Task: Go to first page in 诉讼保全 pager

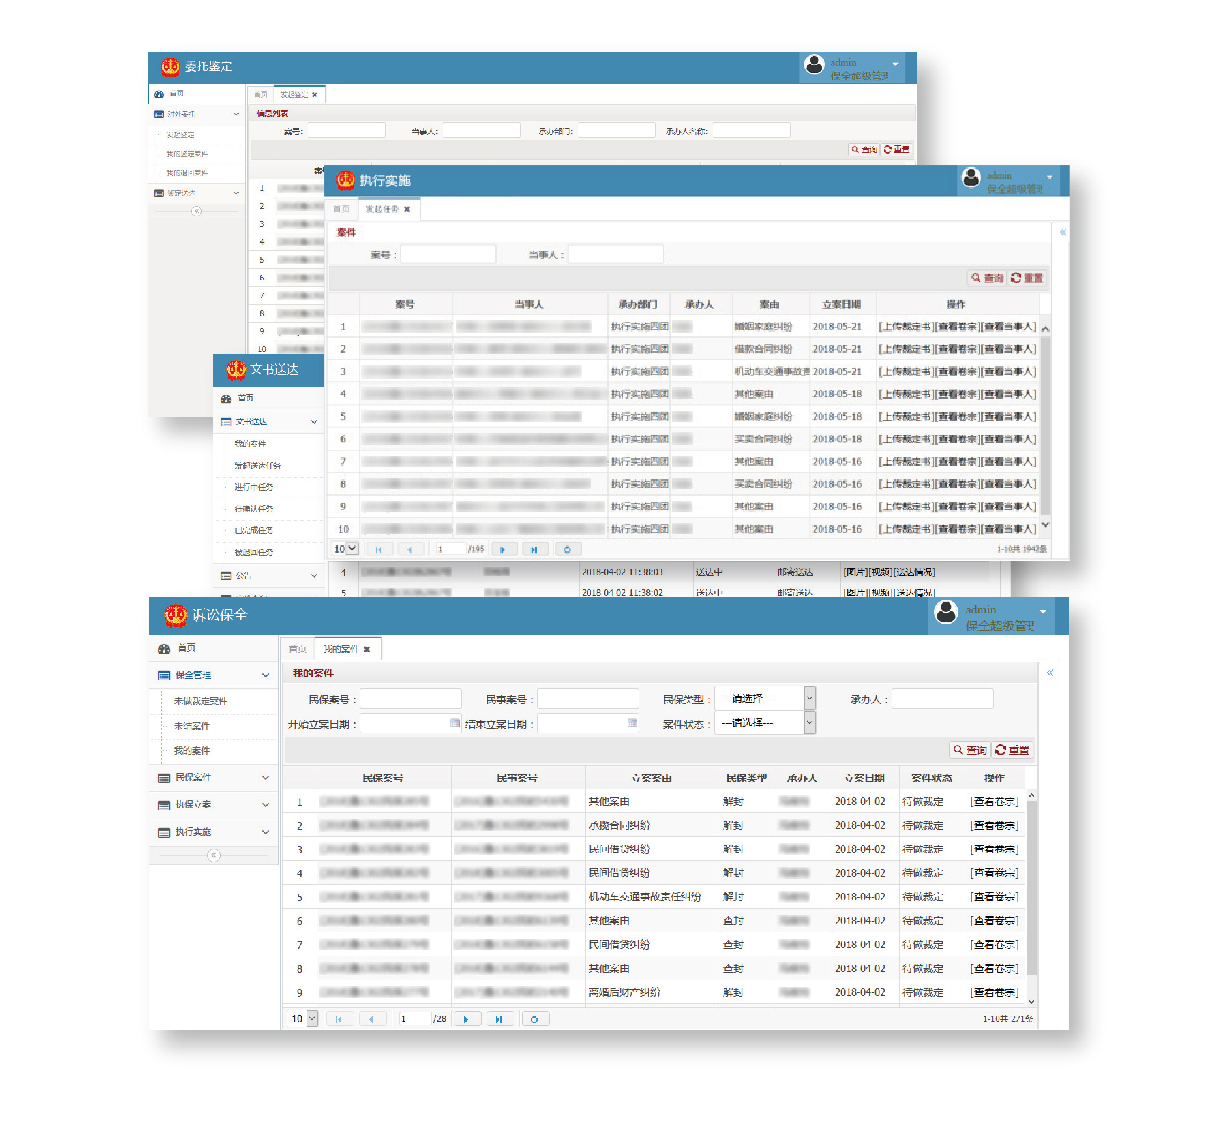Action: [338, 1019]
